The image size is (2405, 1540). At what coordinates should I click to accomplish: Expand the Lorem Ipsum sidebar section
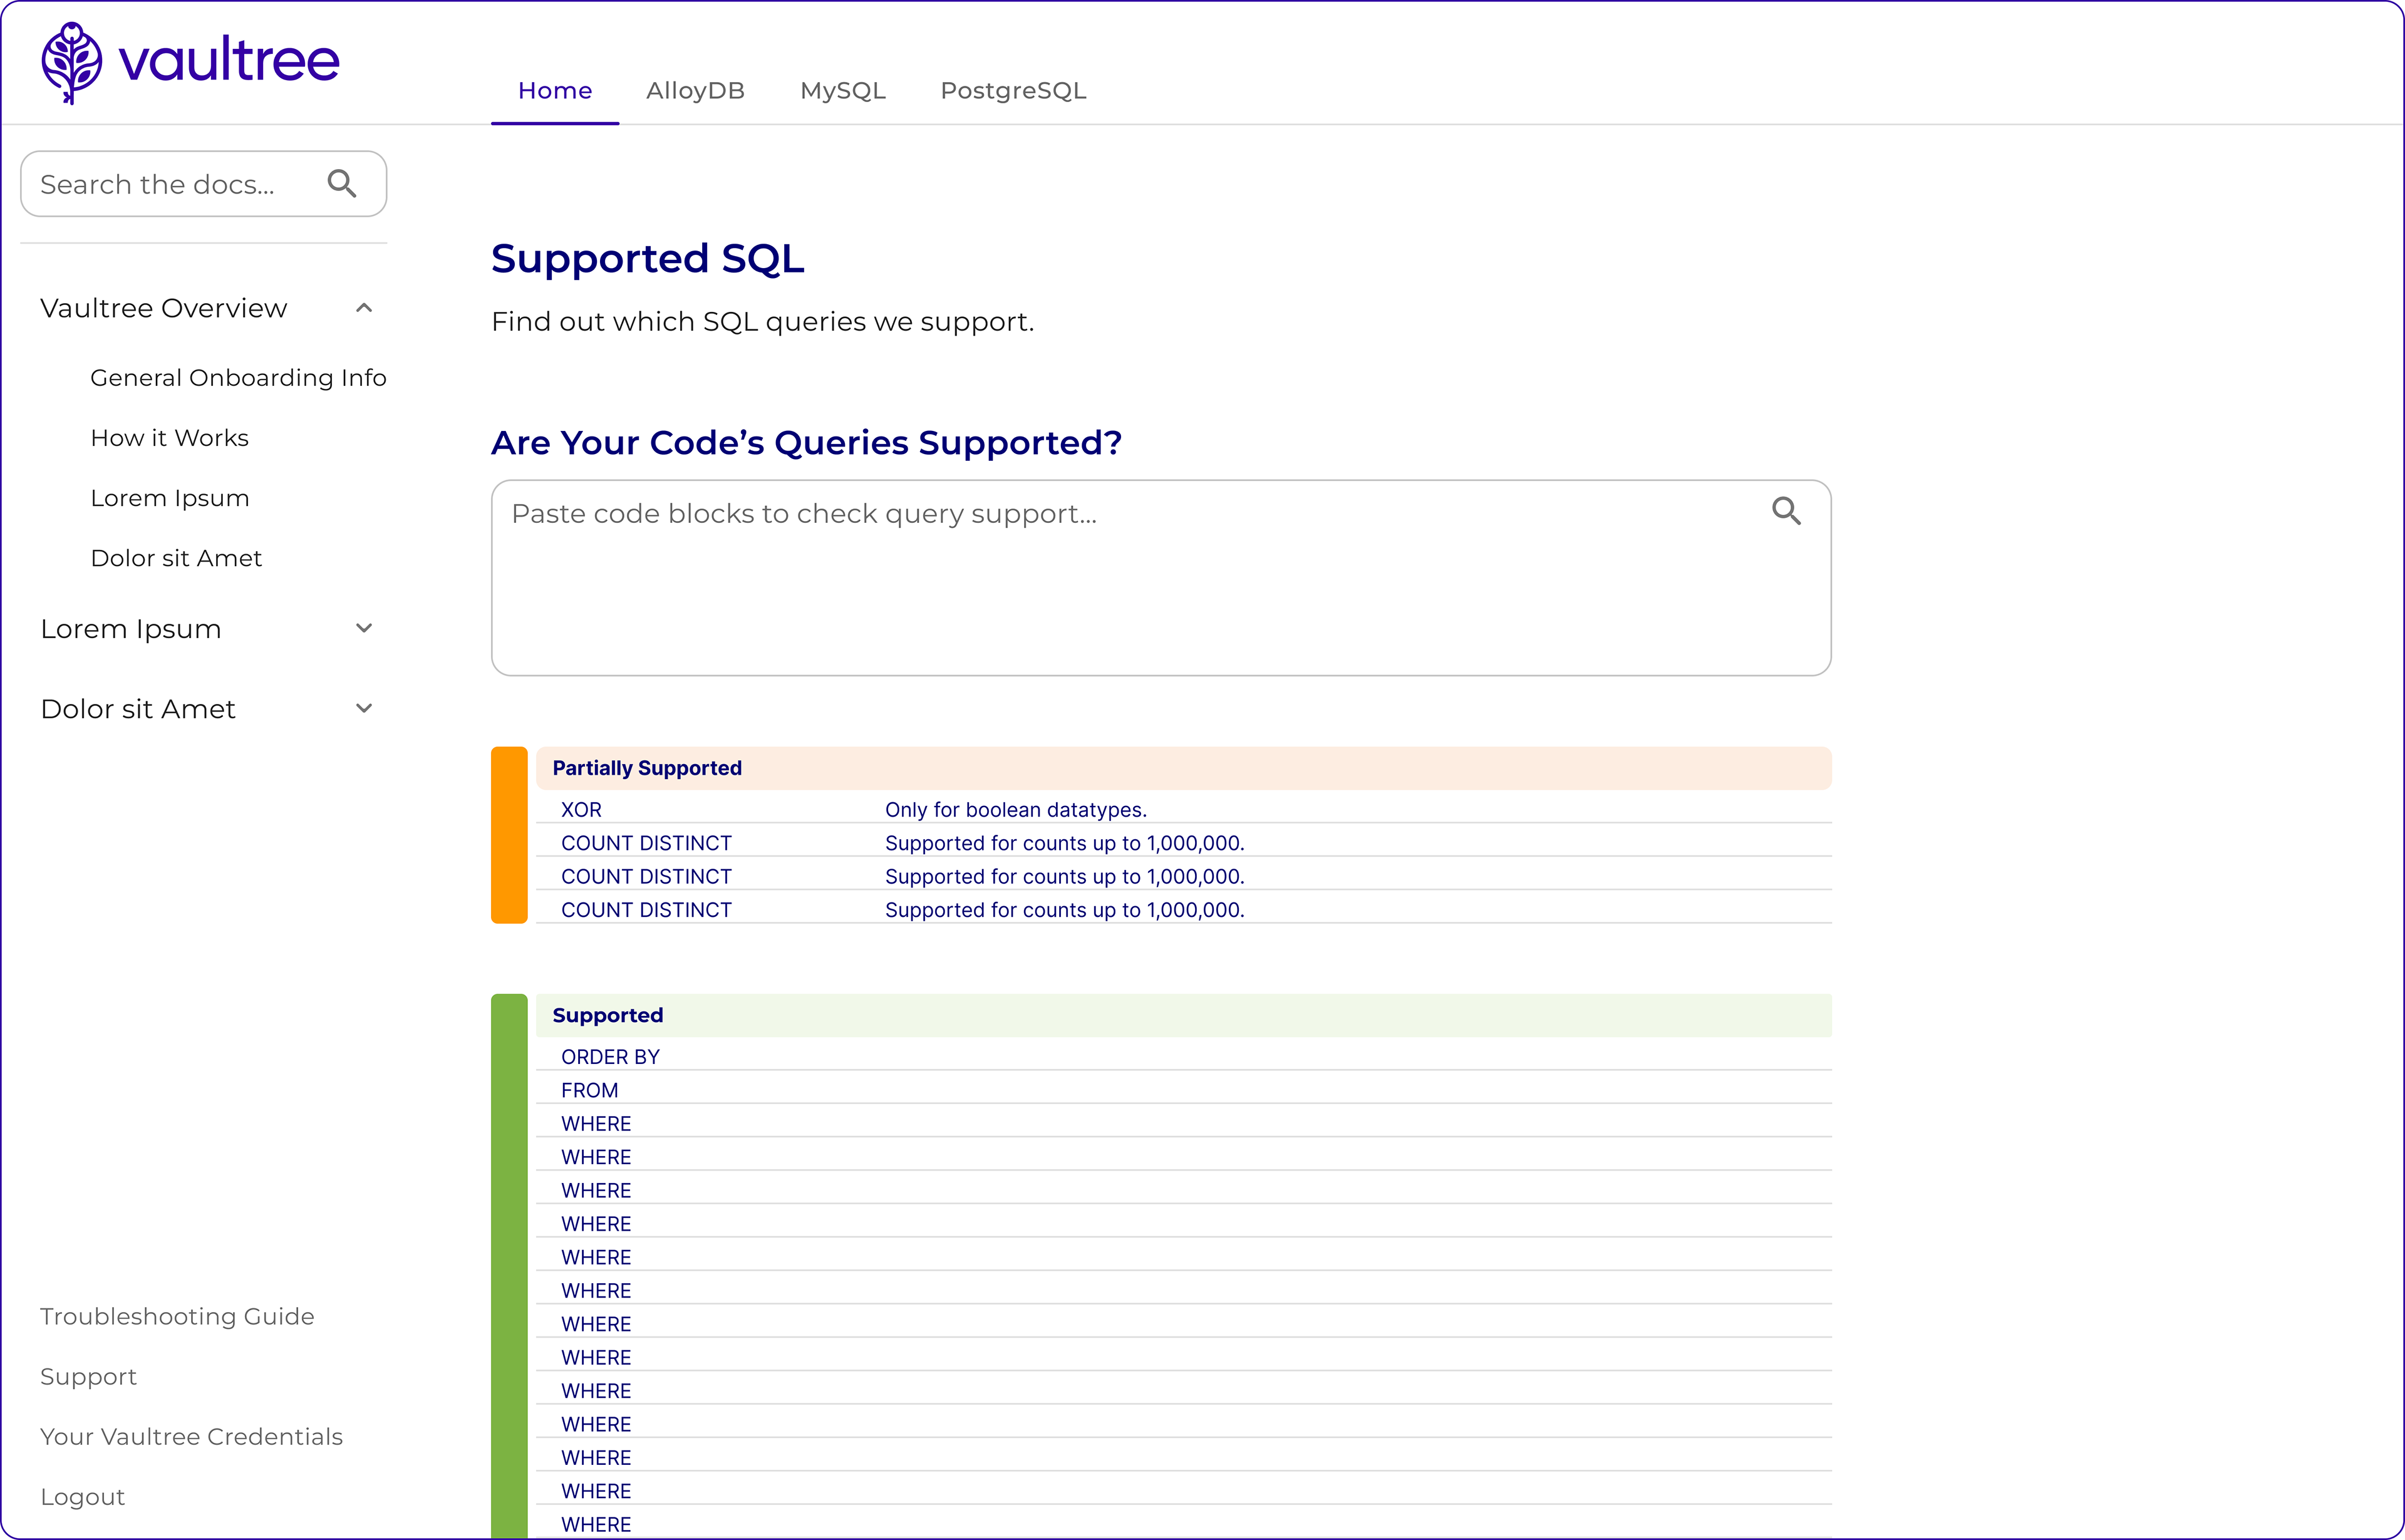click(x=364, y=628)
